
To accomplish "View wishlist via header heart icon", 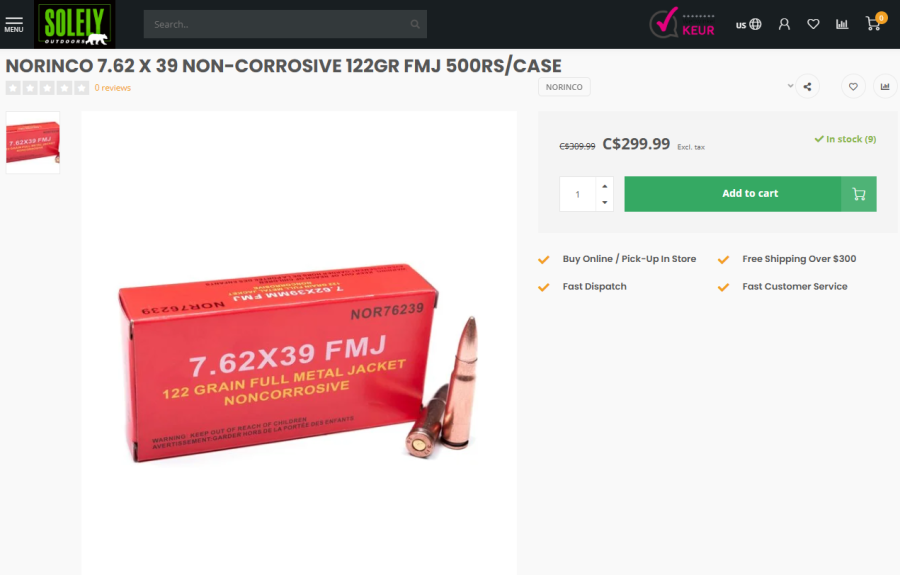I will [x=813, y=24].
